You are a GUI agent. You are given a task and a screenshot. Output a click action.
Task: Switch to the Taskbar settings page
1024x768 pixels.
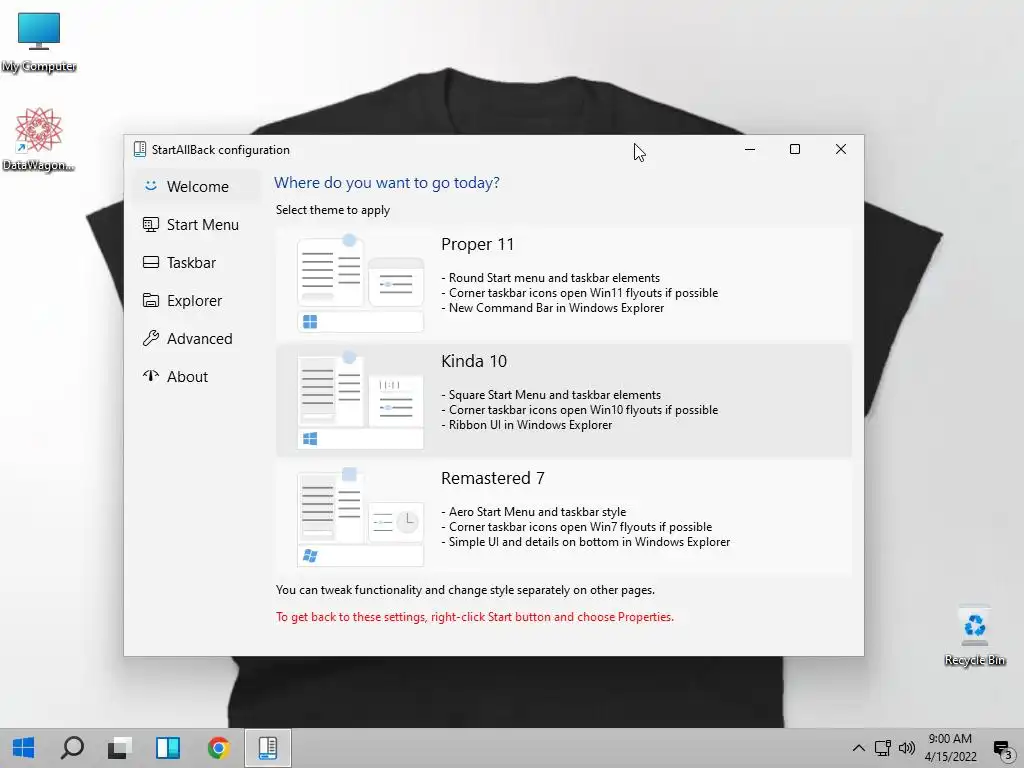point(197,263)
